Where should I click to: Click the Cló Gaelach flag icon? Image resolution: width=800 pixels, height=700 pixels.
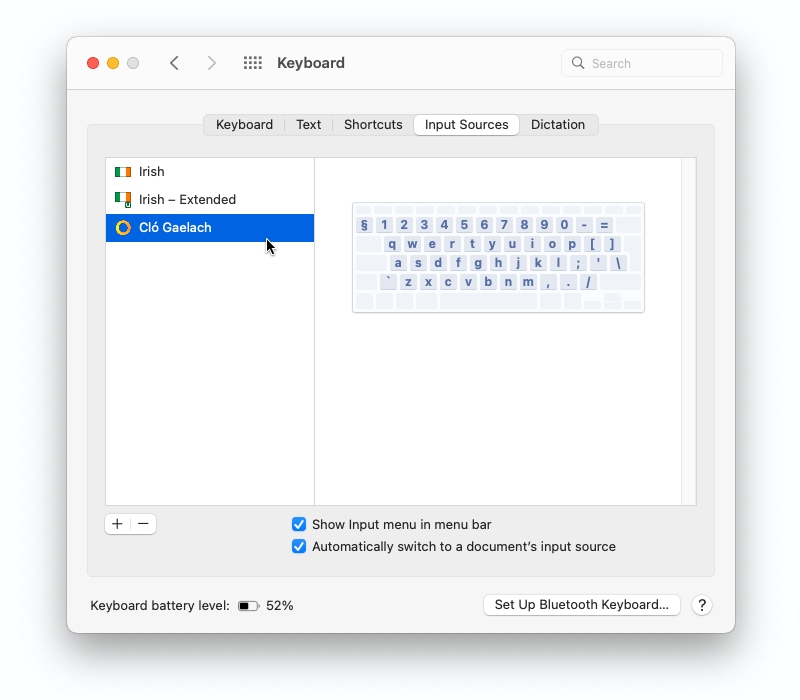coord(122,227)
